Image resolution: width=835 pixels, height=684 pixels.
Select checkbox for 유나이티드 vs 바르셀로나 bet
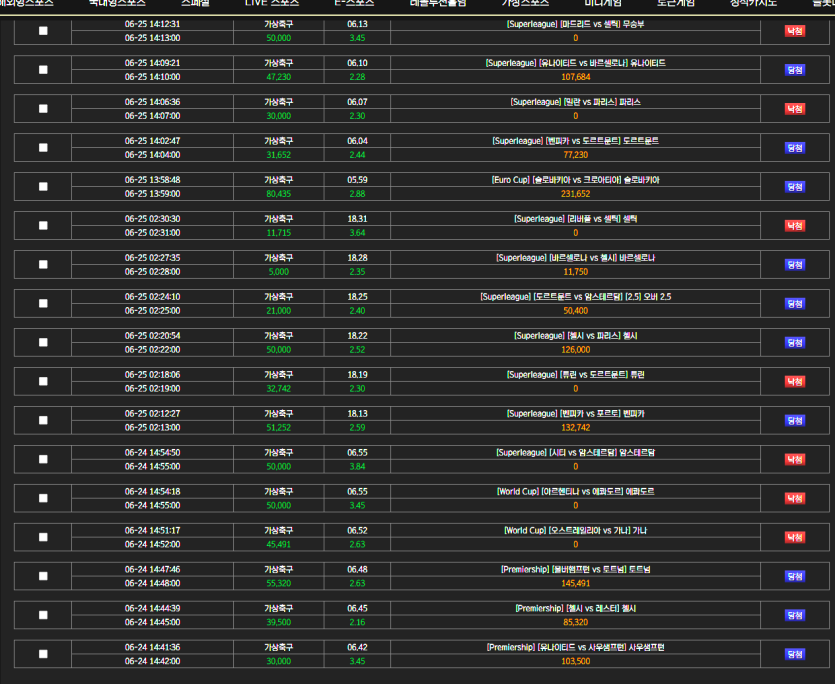[43, 70]
